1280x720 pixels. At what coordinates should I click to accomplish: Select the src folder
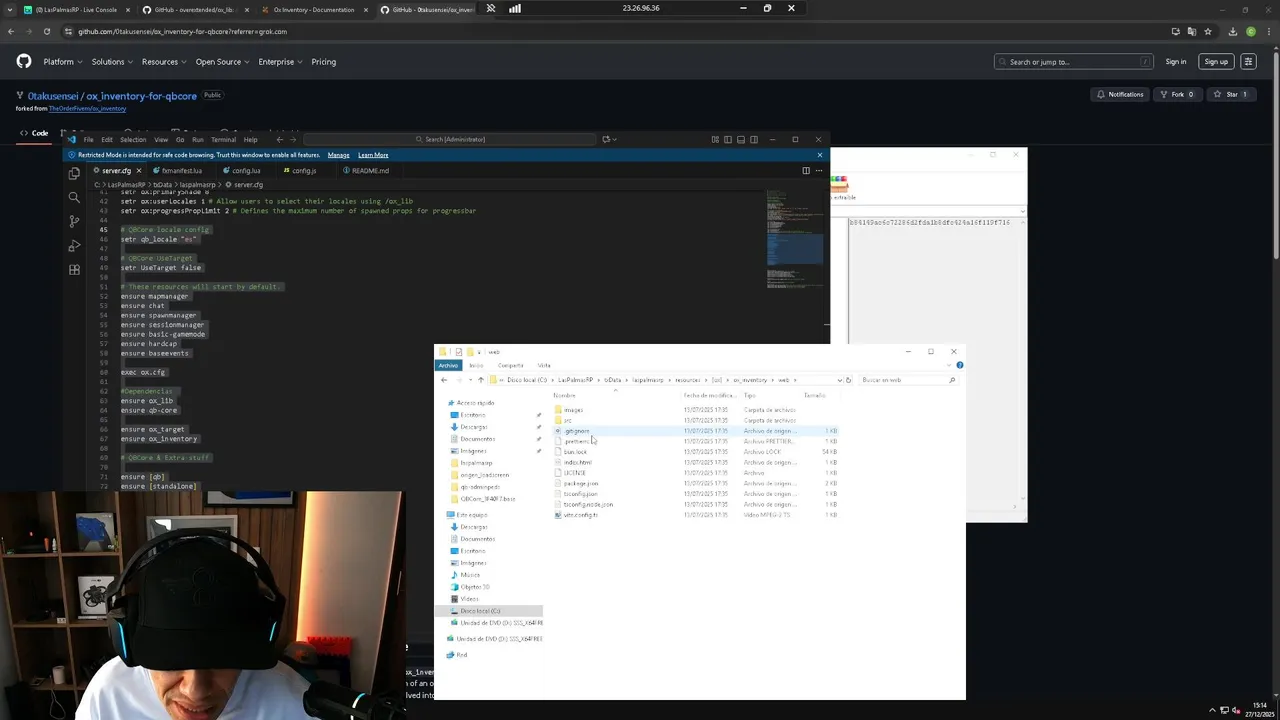pos(567,420)
